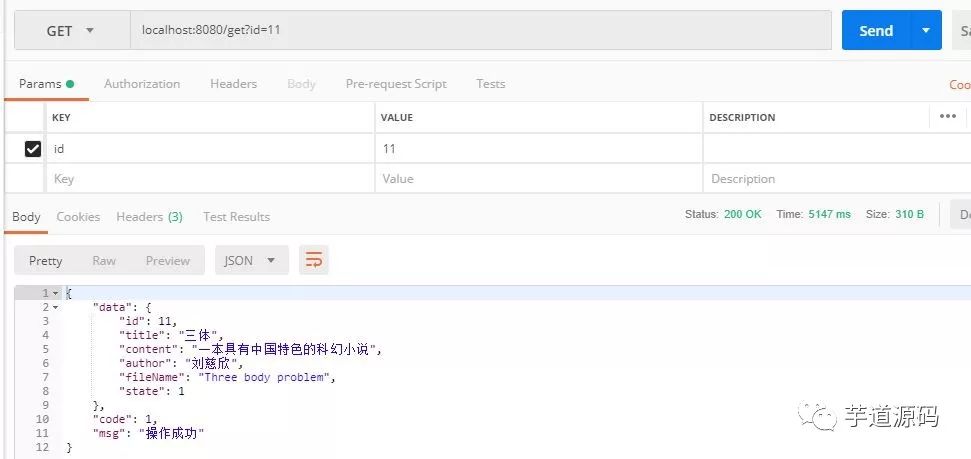971x459 pixels.
Task: Click the empty Value placeholder field
Action: click(539, 178)
